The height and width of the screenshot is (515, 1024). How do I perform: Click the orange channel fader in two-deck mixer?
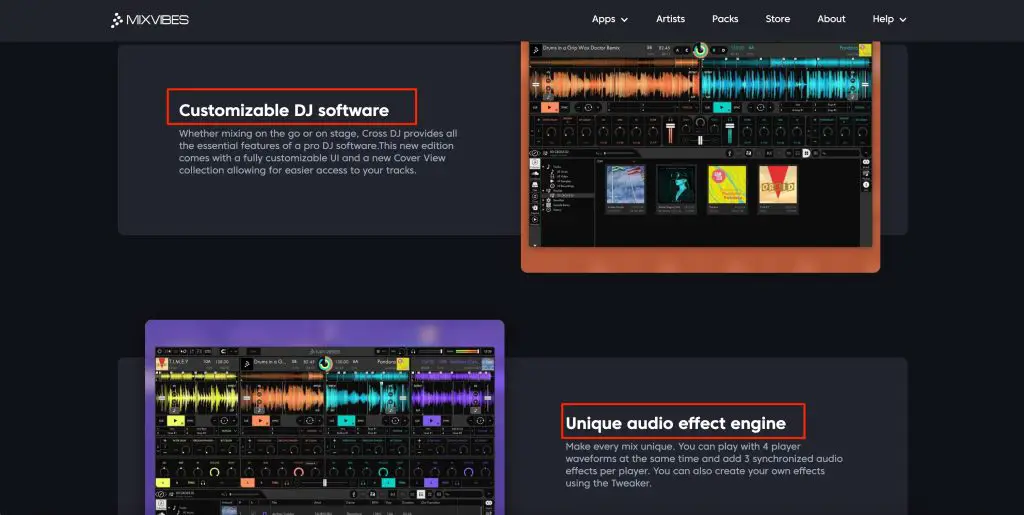pyautogui.click(x=670, y=131)
